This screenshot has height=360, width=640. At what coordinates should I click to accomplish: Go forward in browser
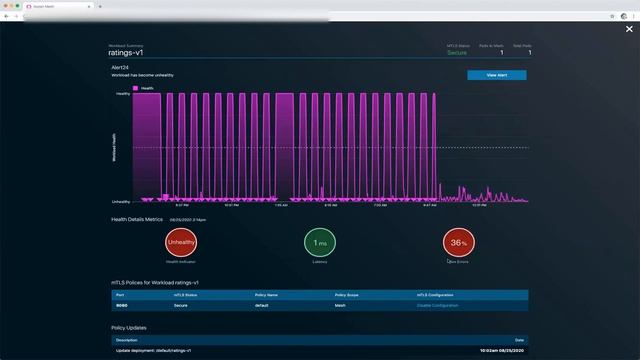pos(16,16)
